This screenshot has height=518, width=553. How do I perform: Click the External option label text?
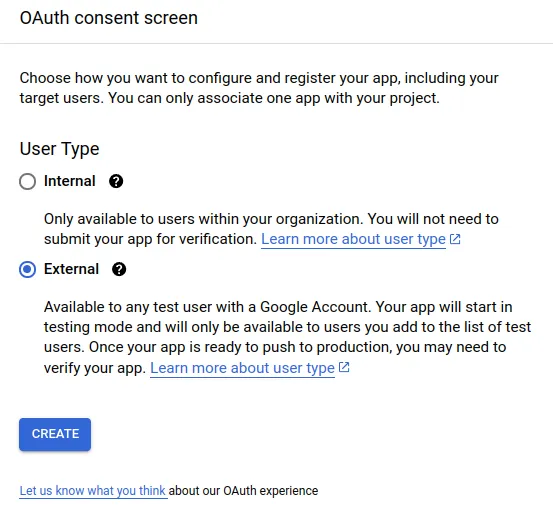click(x=71, y=269)
